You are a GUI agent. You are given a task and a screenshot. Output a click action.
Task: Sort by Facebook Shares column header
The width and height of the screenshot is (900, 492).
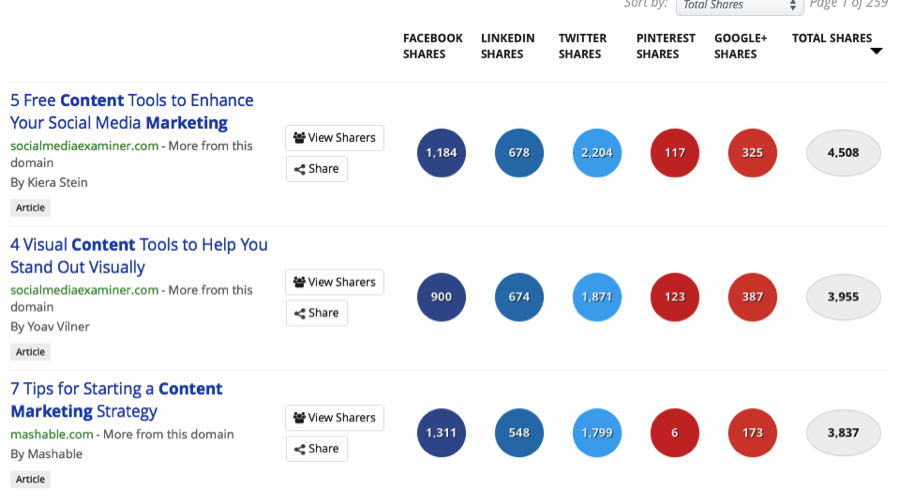[x=432, y=46]
